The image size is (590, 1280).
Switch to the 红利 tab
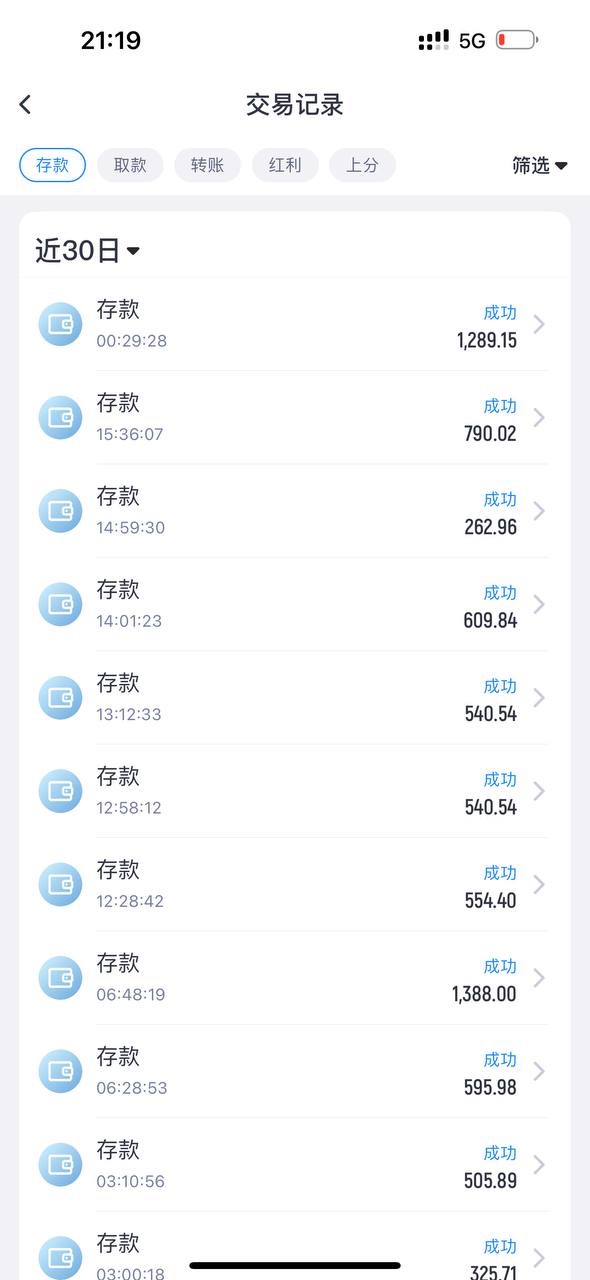click(x=285, y=165)
